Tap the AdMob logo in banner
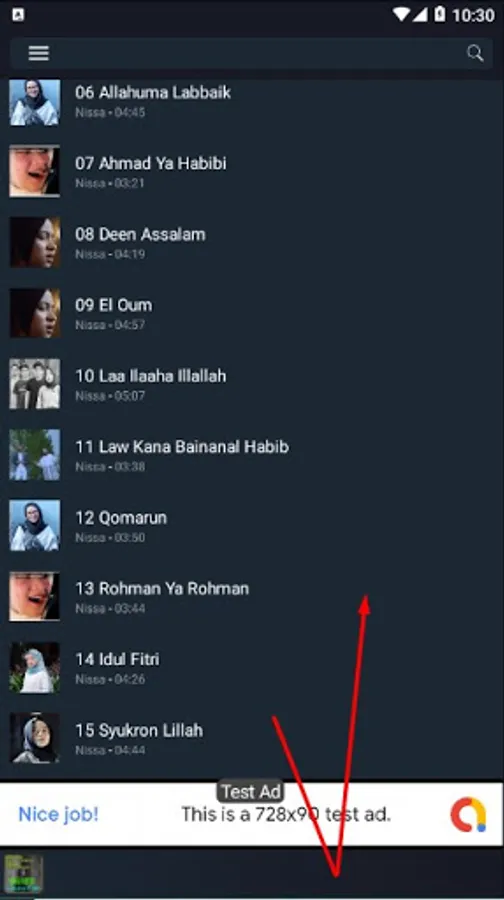 (468, 814)
